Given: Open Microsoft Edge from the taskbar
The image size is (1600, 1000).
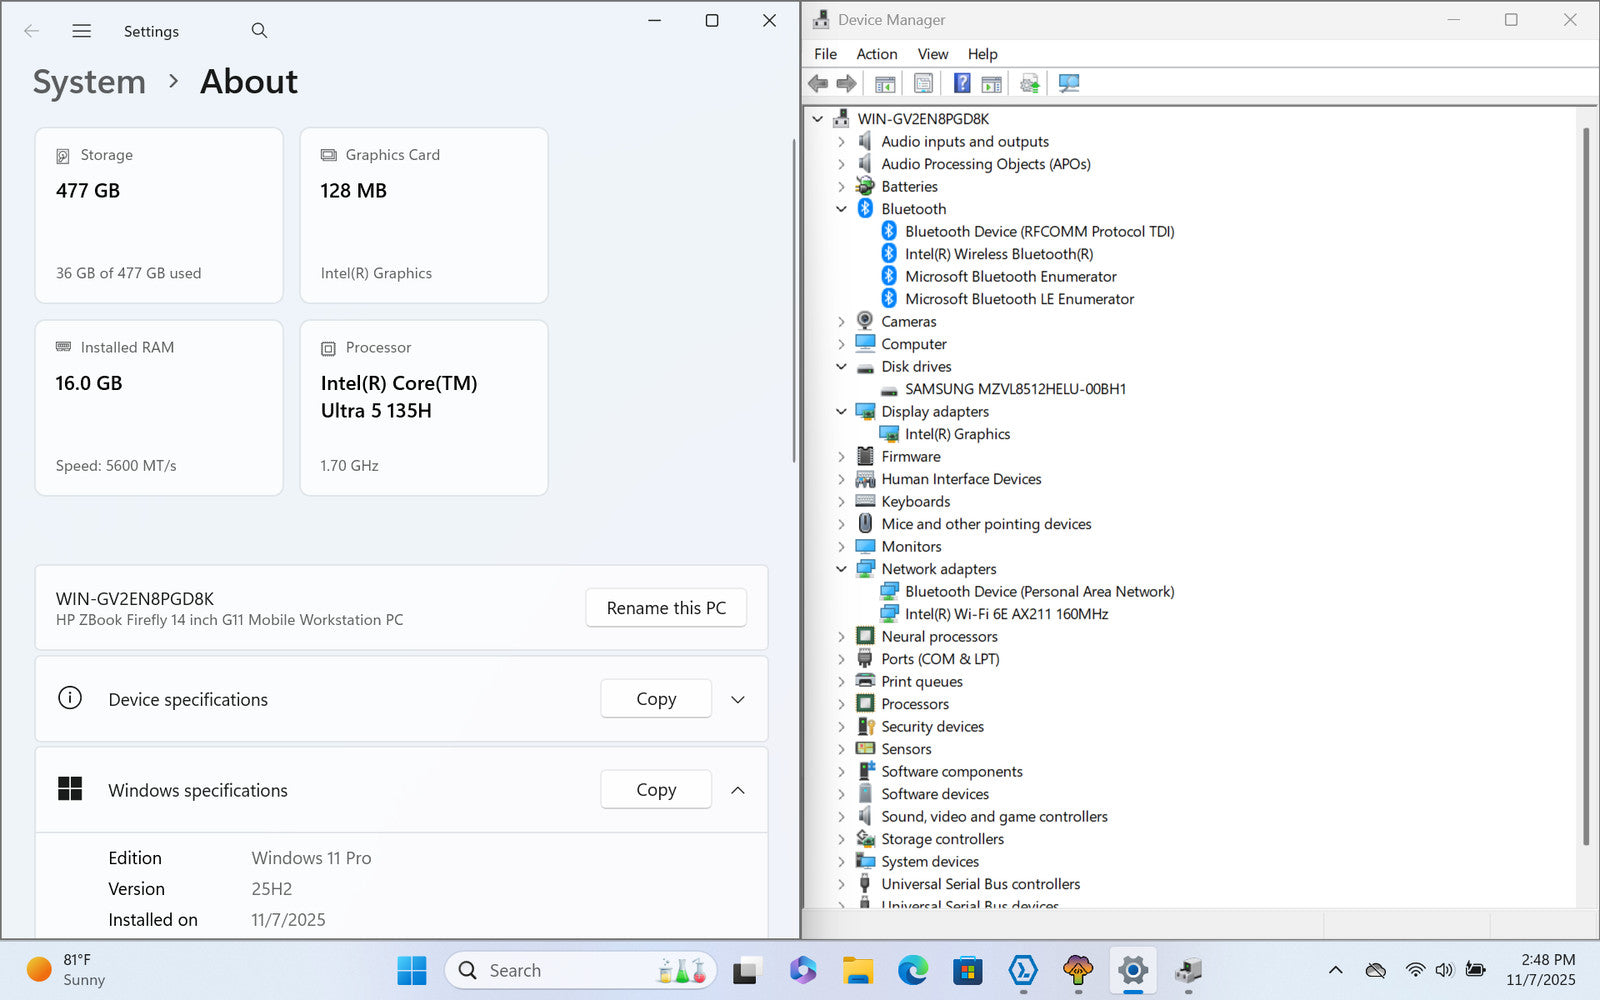Looking at the screenshot, I should point(912,970).
